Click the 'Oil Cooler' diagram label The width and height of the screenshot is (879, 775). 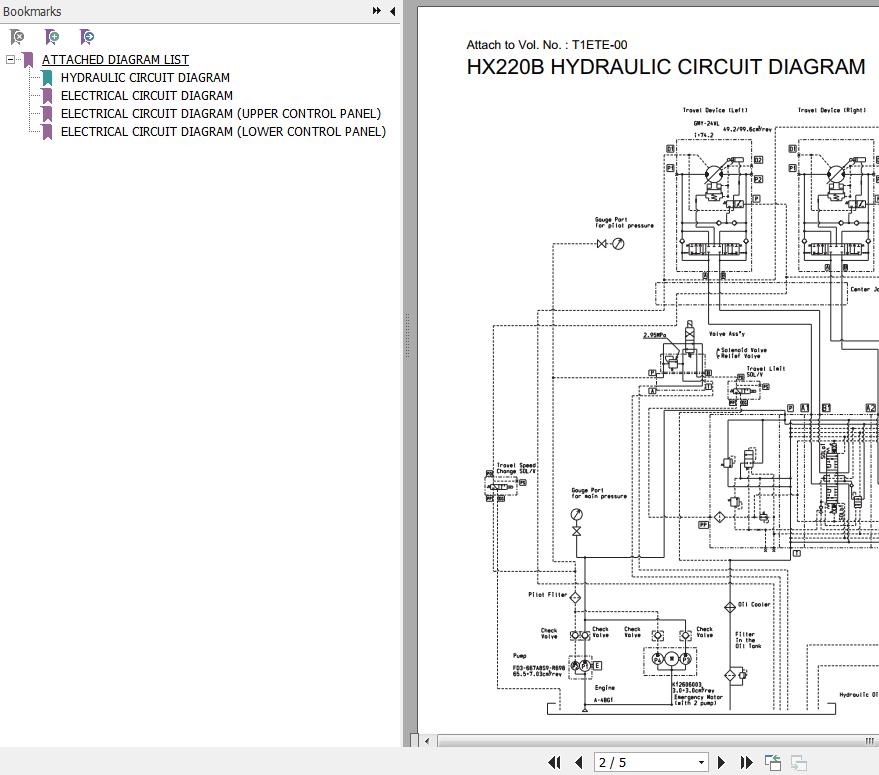(754, 605)
